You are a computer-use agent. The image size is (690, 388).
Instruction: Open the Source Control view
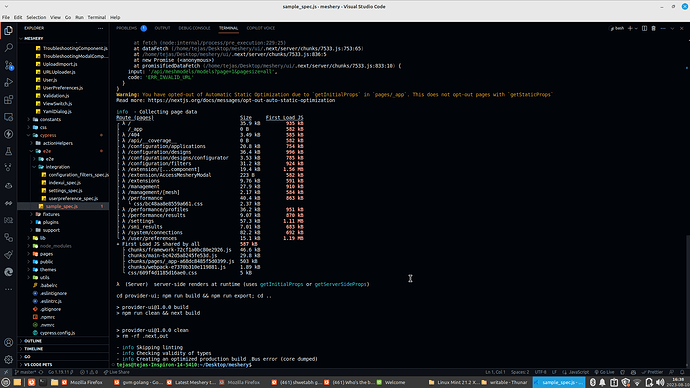pyautogui.click(x=8, y=65)
